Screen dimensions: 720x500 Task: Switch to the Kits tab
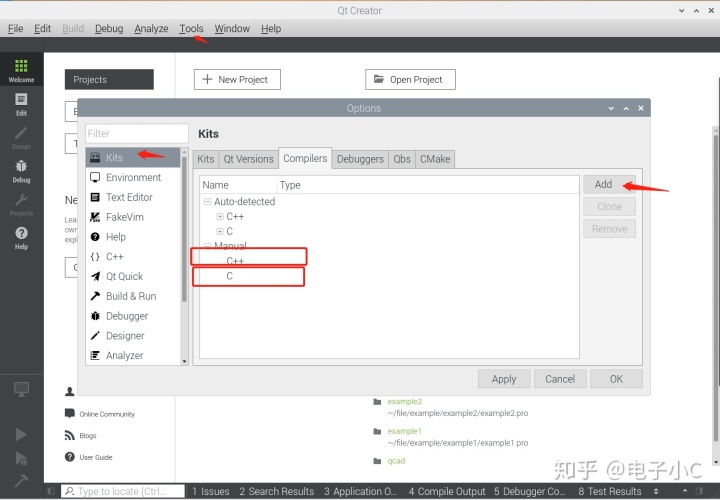(206, 159)
